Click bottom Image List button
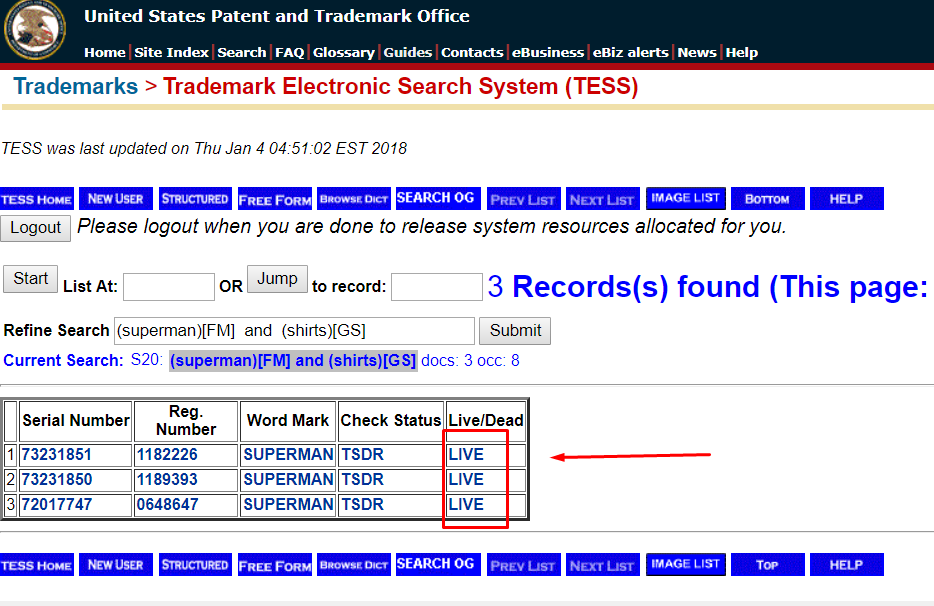Viewport: 934px width, 606px height. pos(686,564)
